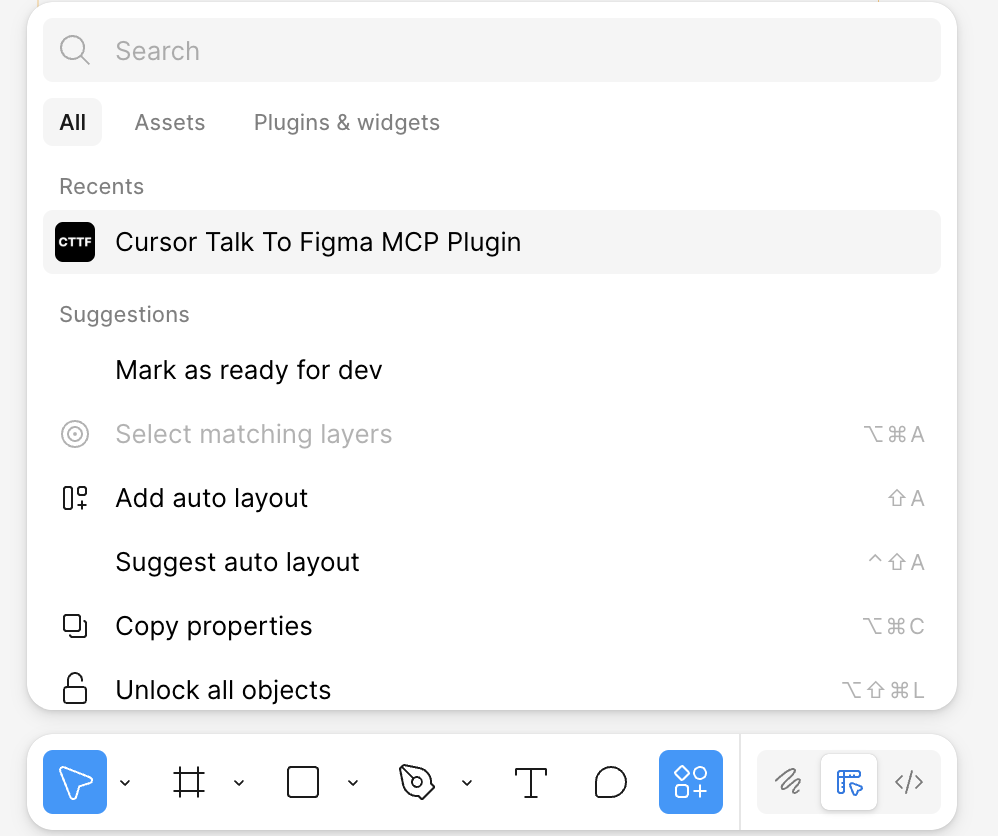Expand the shape tools dropdown chevron
The image size is (998, 836).
[353, 783]
